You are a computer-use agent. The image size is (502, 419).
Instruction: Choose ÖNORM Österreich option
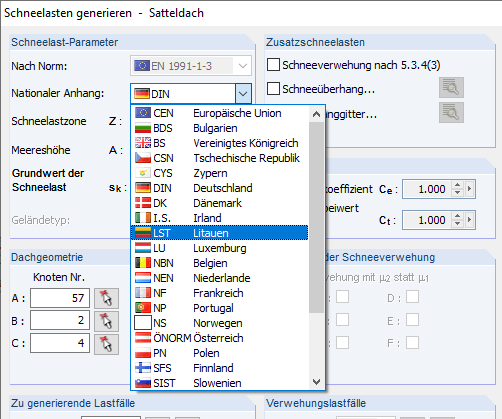coord(220,338)
